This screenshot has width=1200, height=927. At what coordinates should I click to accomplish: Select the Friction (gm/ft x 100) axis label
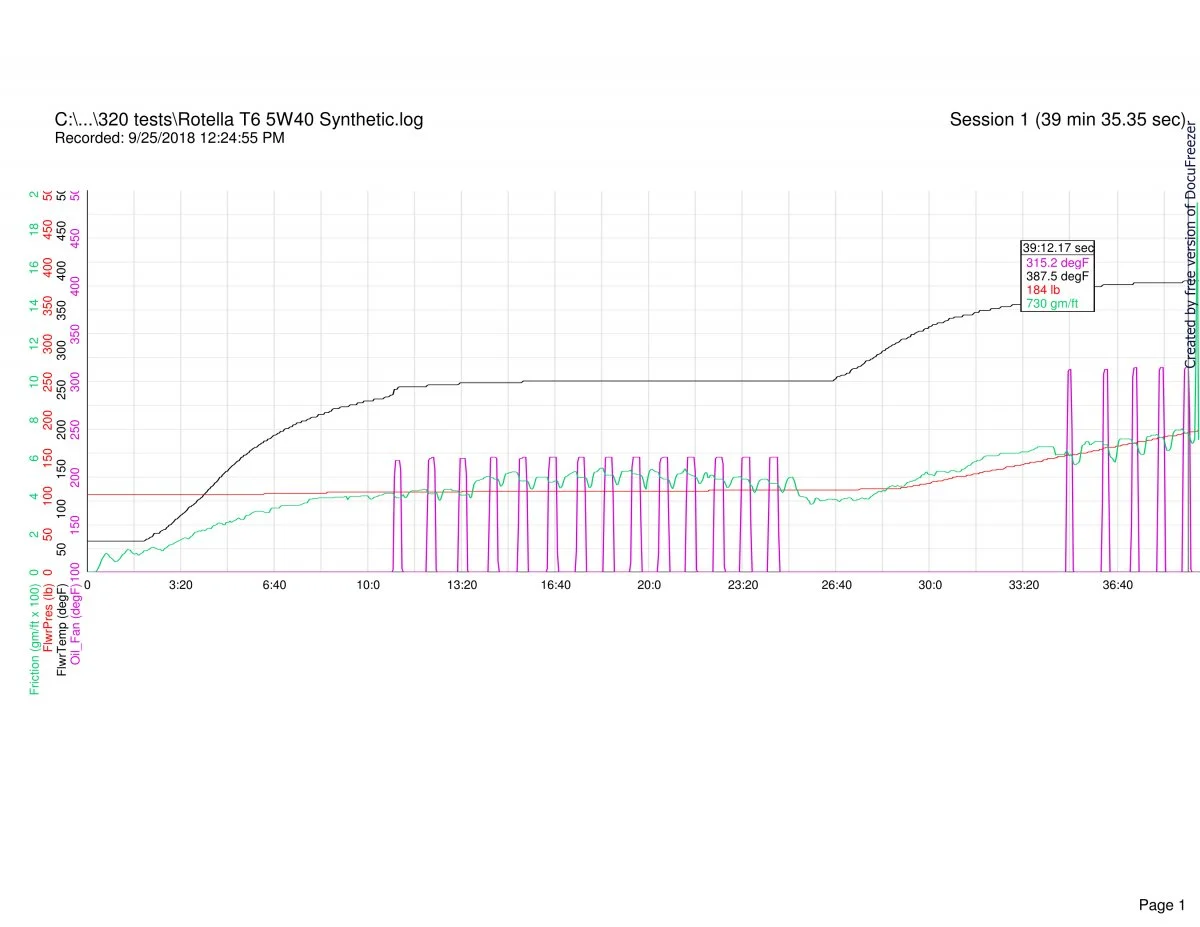click(35, 633)
